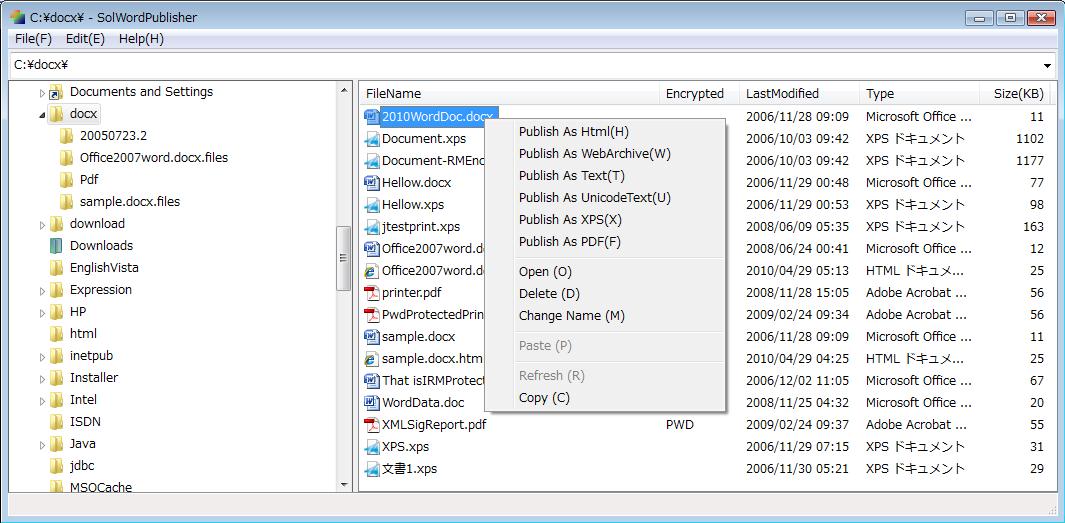Choose Publish As UnicodeText(U)
Screen dimensions: 1065x523
pos(605,198)
